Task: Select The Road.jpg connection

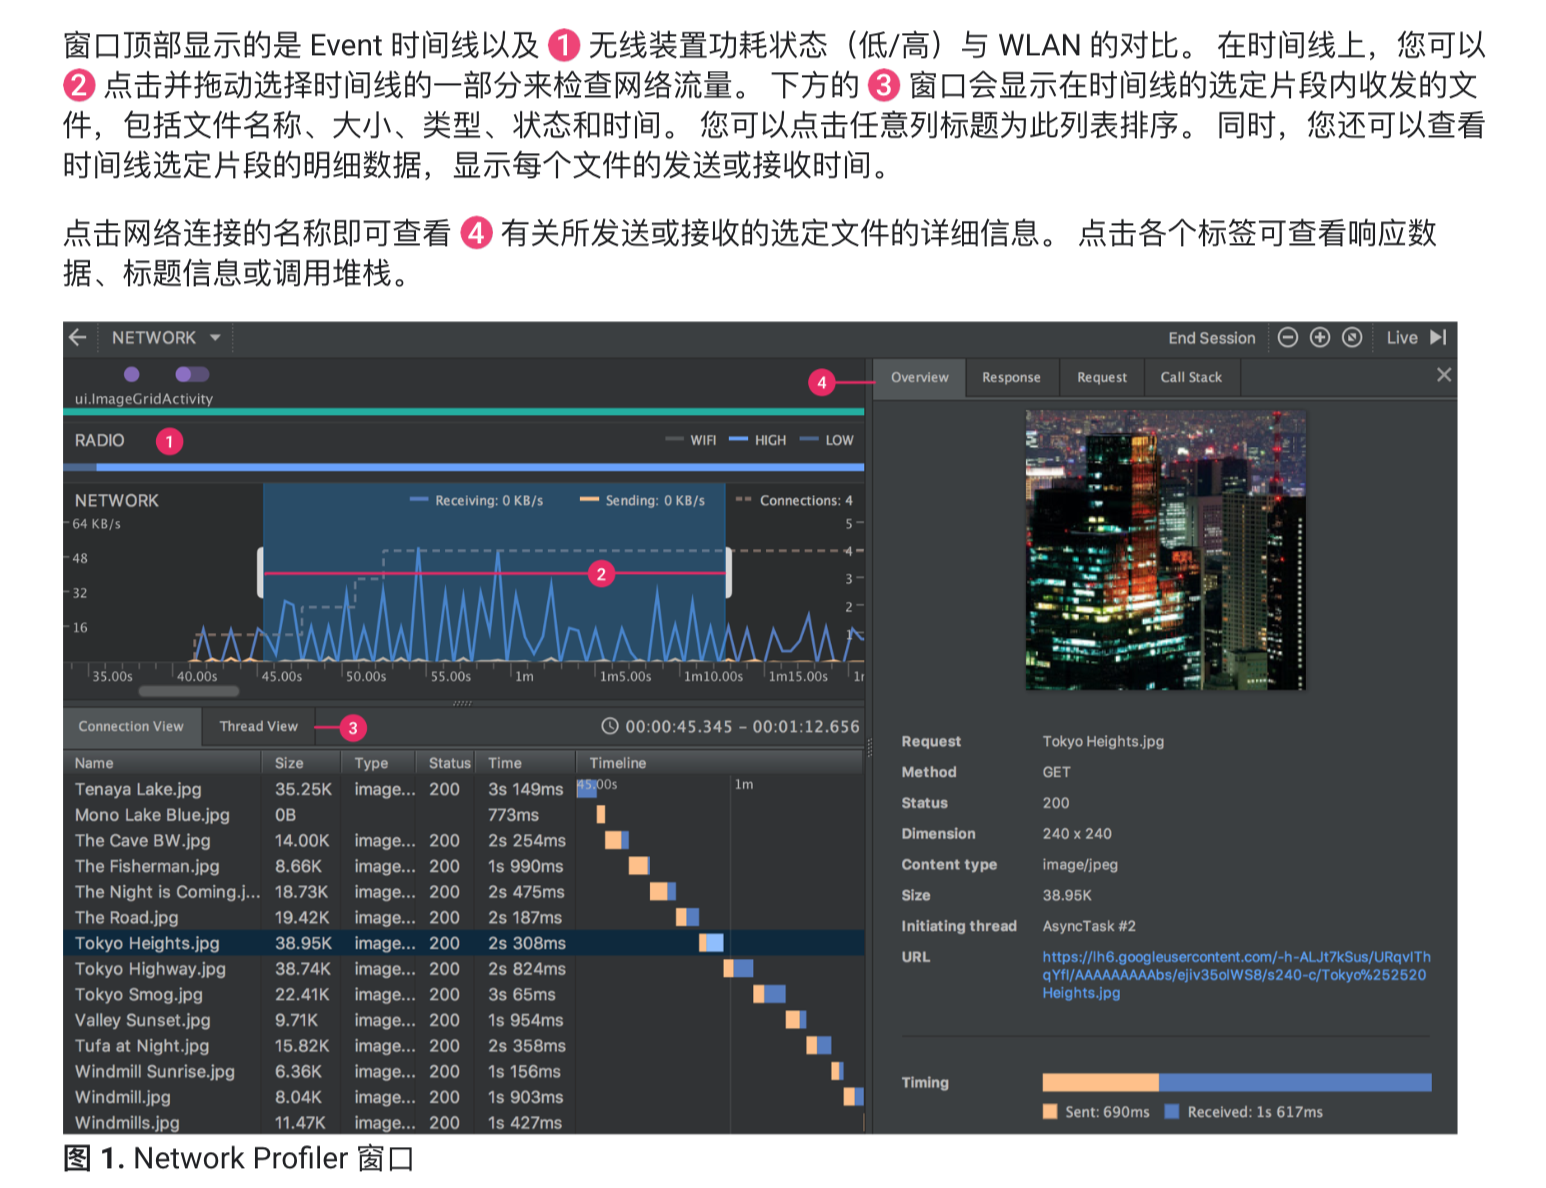Action: [464, 918]
